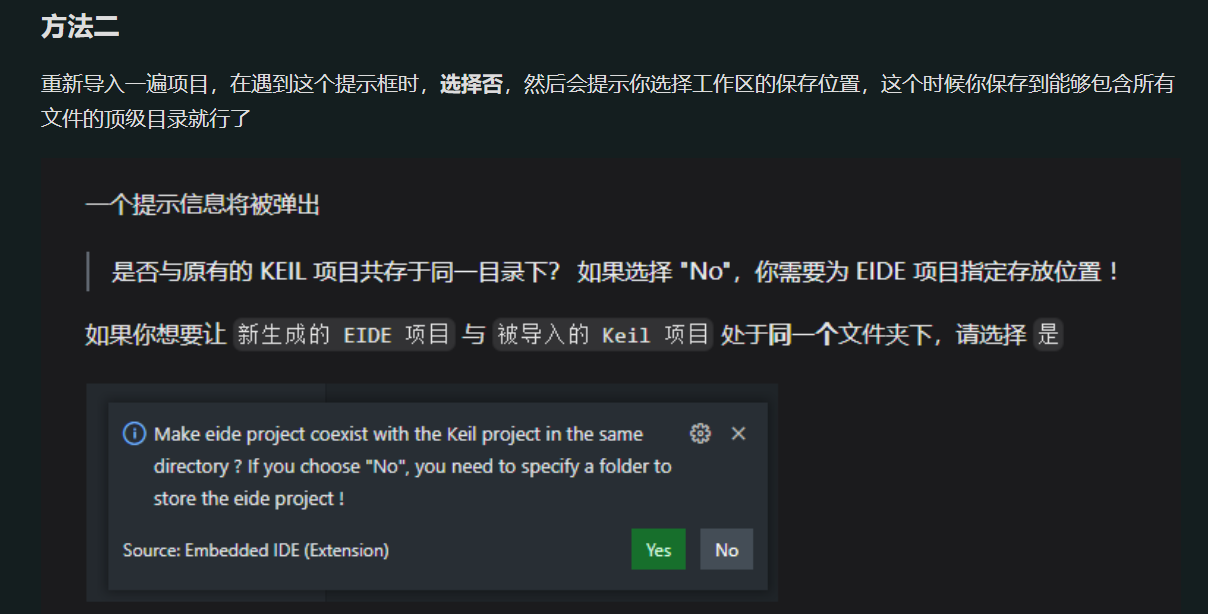The image size is (1208, 614).
Task: Select the 方法二 heading
Action: point(80,27)
